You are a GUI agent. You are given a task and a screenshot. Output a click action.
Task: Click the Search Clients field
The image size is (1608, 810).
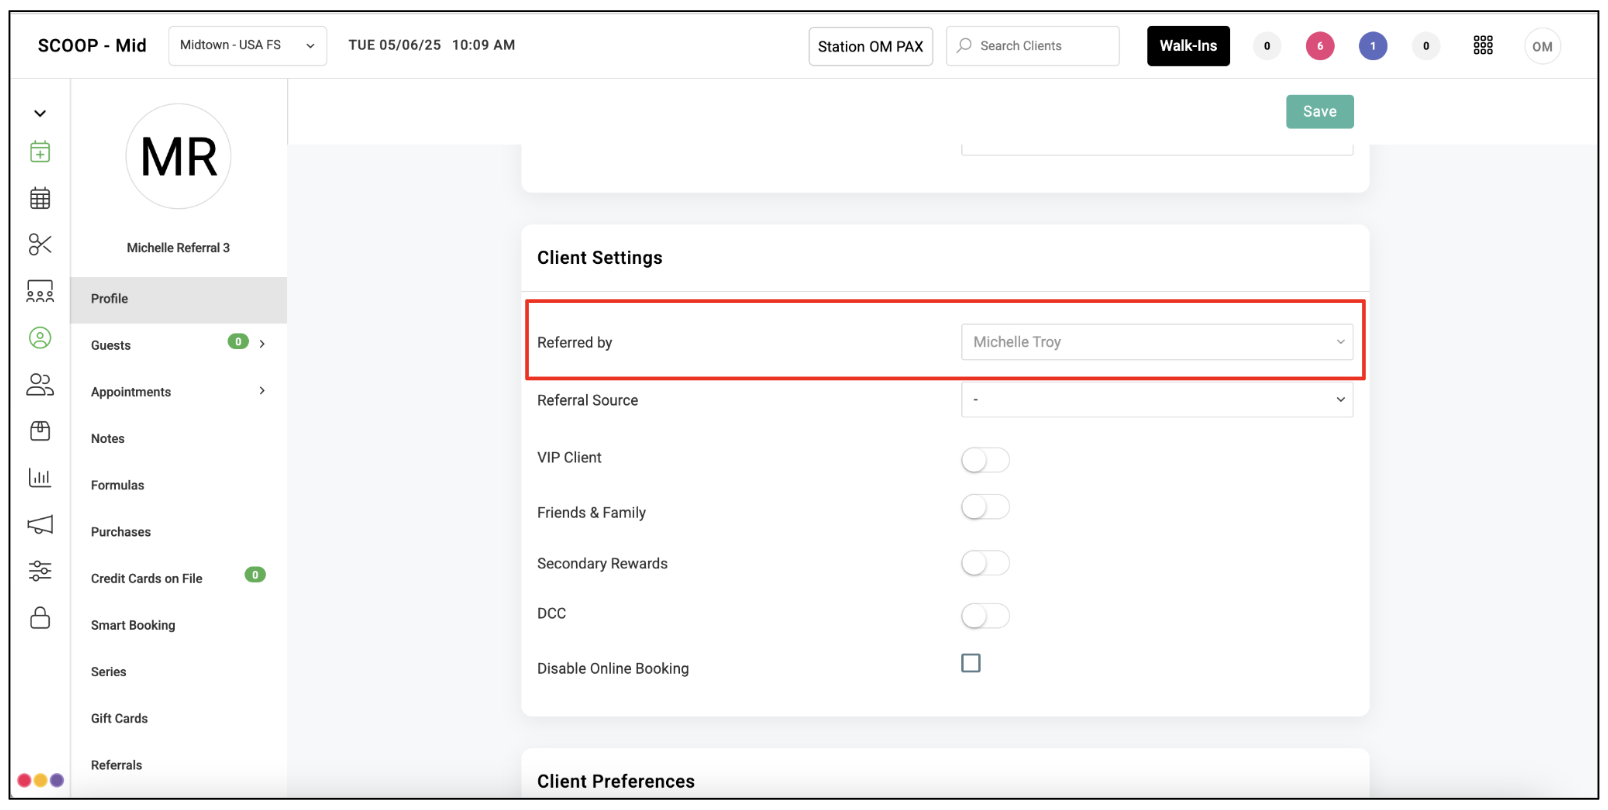click(x=1033, y=46)
